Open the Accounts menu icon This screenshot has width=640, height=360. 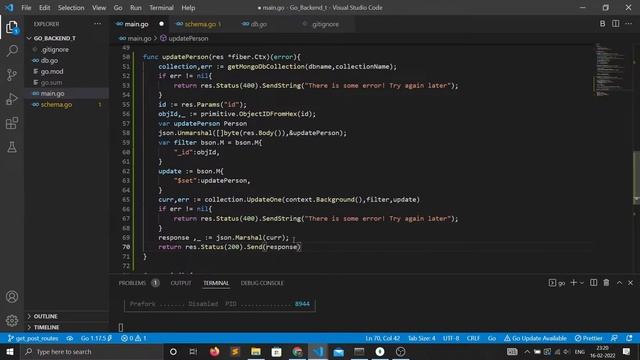pyautogui.click(x=12, y=297)
